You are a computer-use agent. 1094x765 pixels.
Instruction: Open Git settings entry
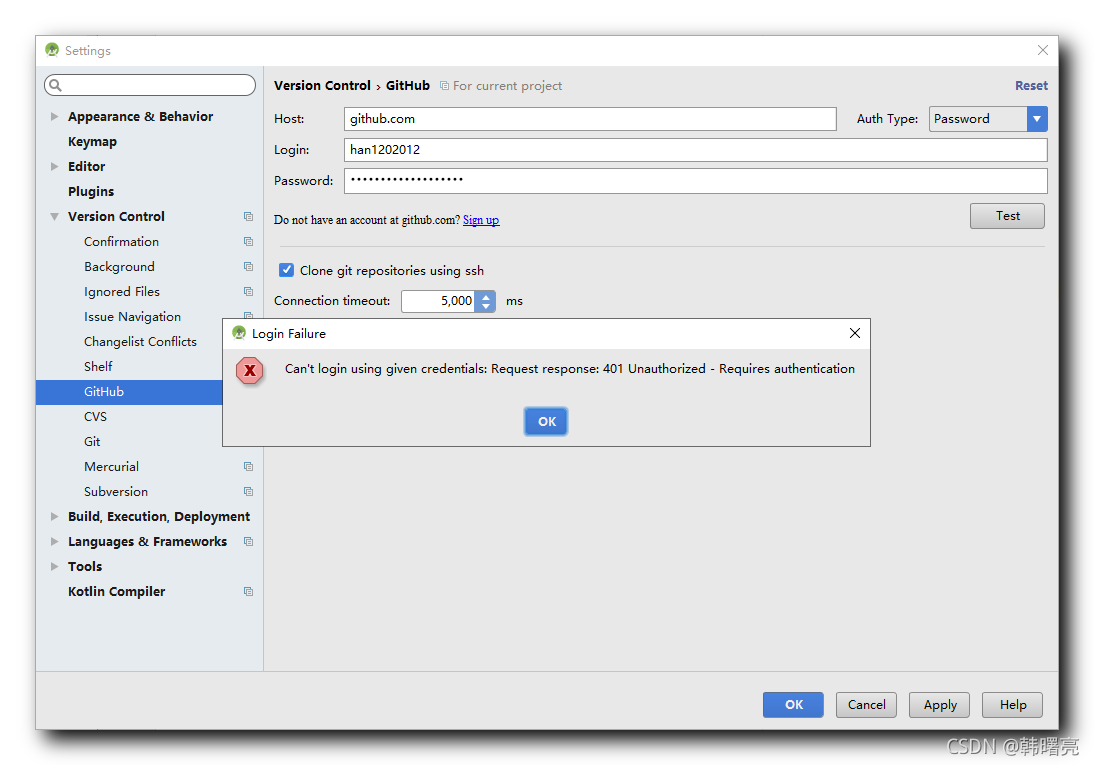tap(92, 442)
